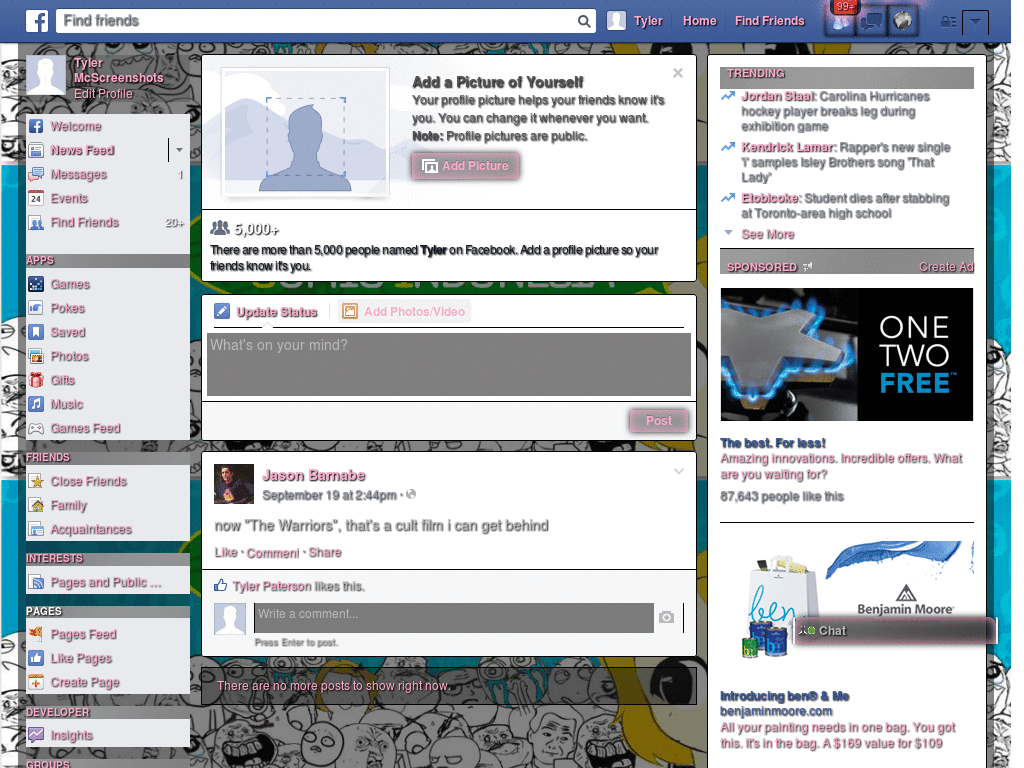The image size is (1024, 768).
Task: Click the Post button
Action: tap(659, 421)
